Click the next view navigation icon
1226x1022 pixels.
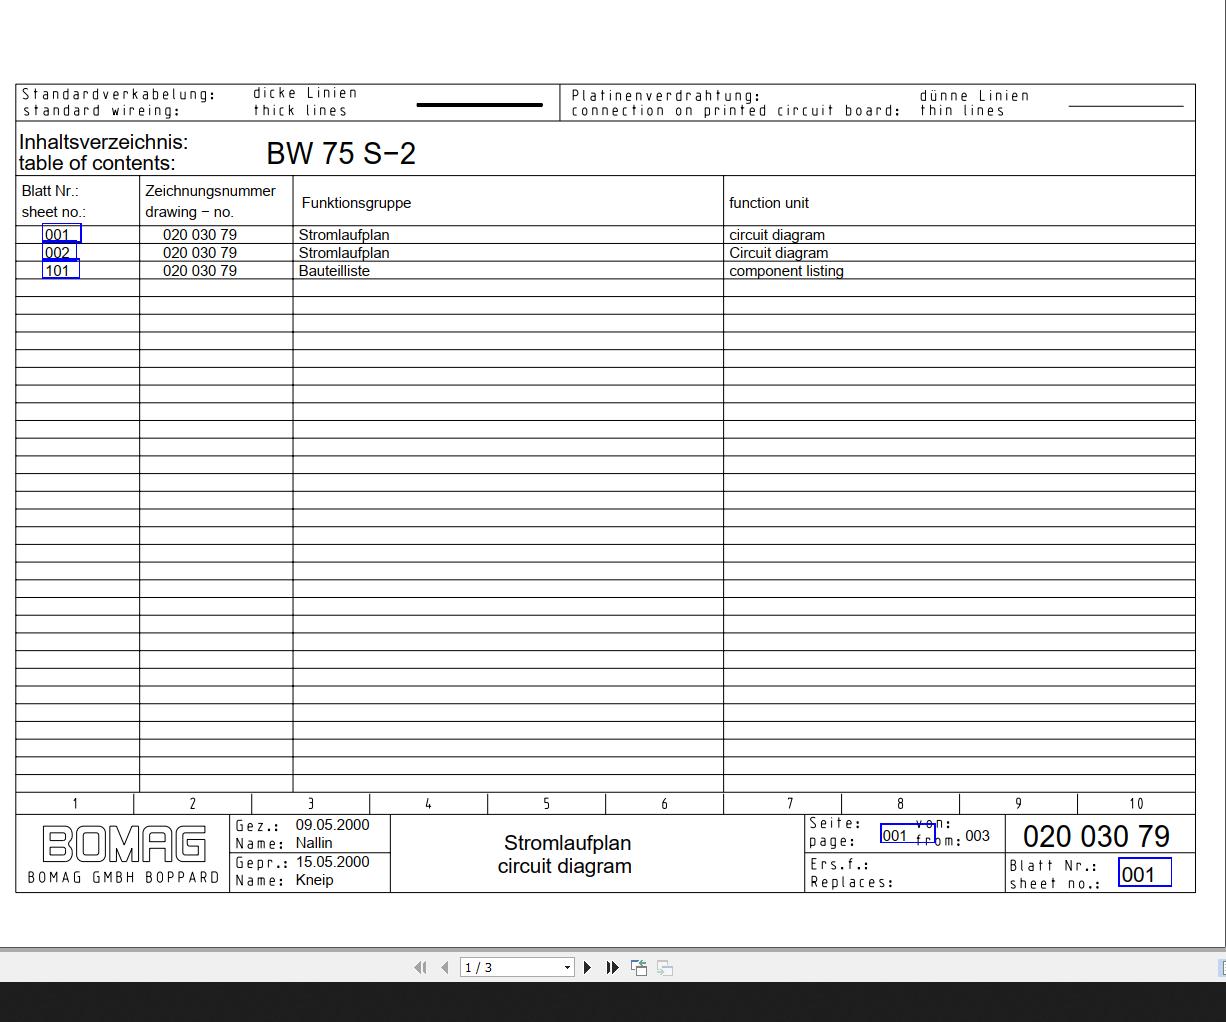point(665,967)
